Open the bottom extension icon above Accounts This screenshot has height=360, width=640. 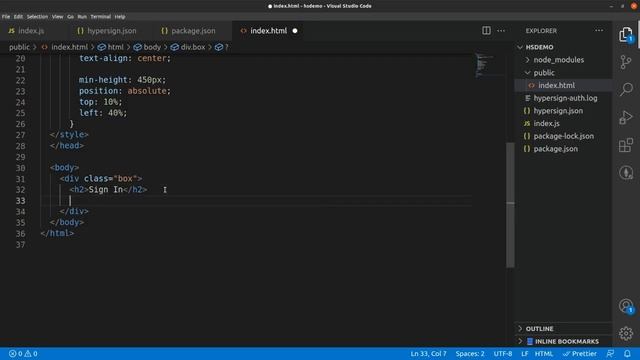[626, 173]
